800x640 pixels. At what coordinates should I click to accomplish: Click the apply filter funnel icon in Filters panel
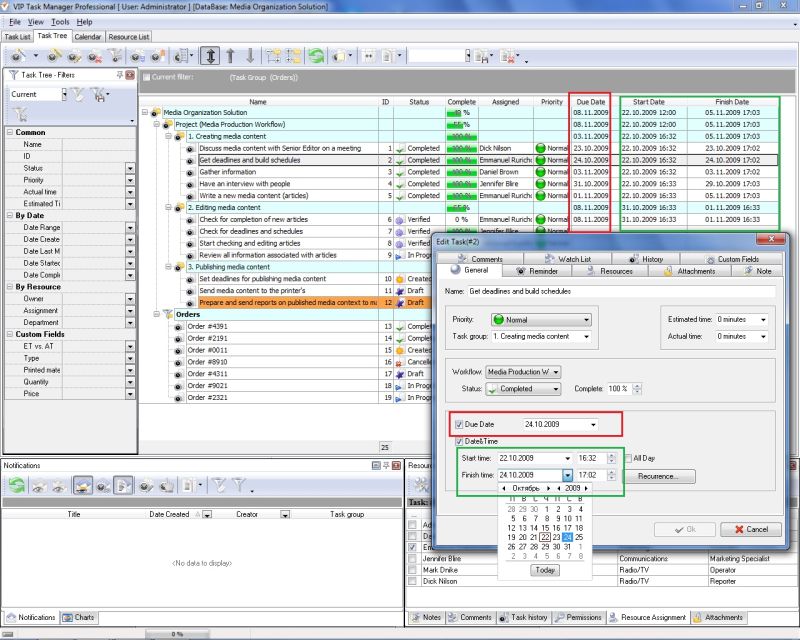coord(77,94)
